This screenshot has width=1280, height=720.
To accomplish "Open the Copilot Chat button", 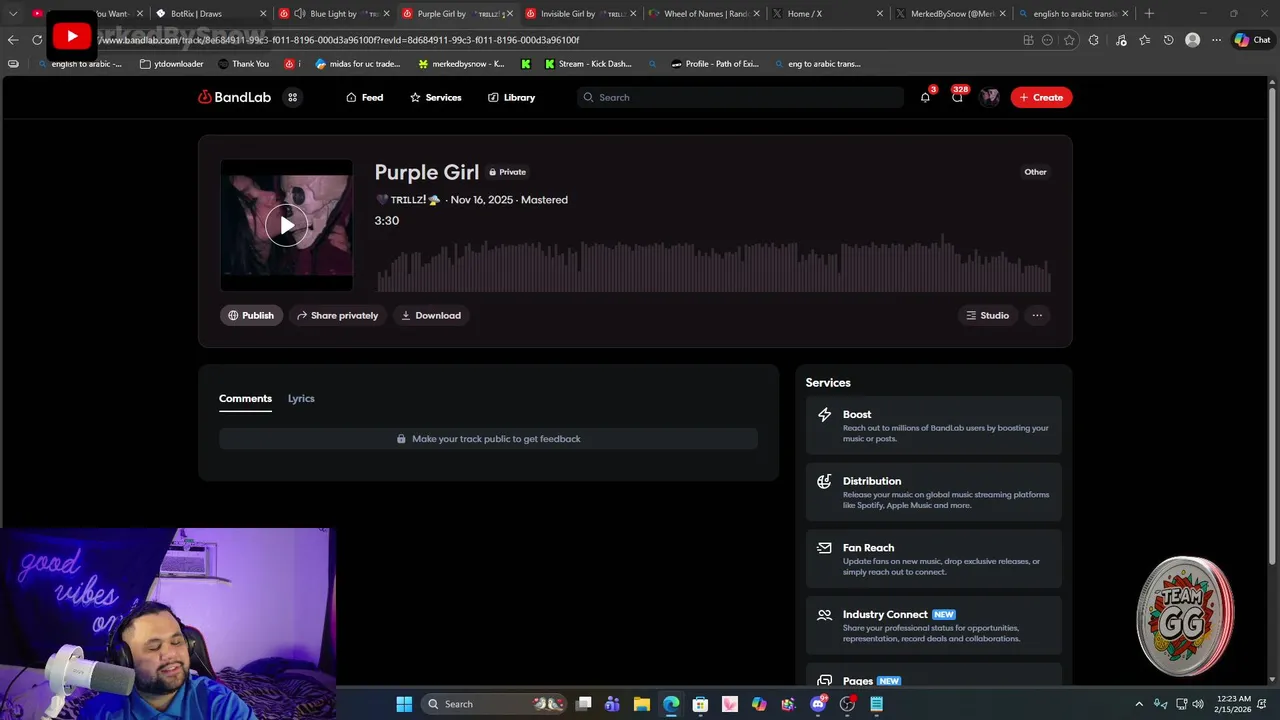I will tap(1252, 40).
